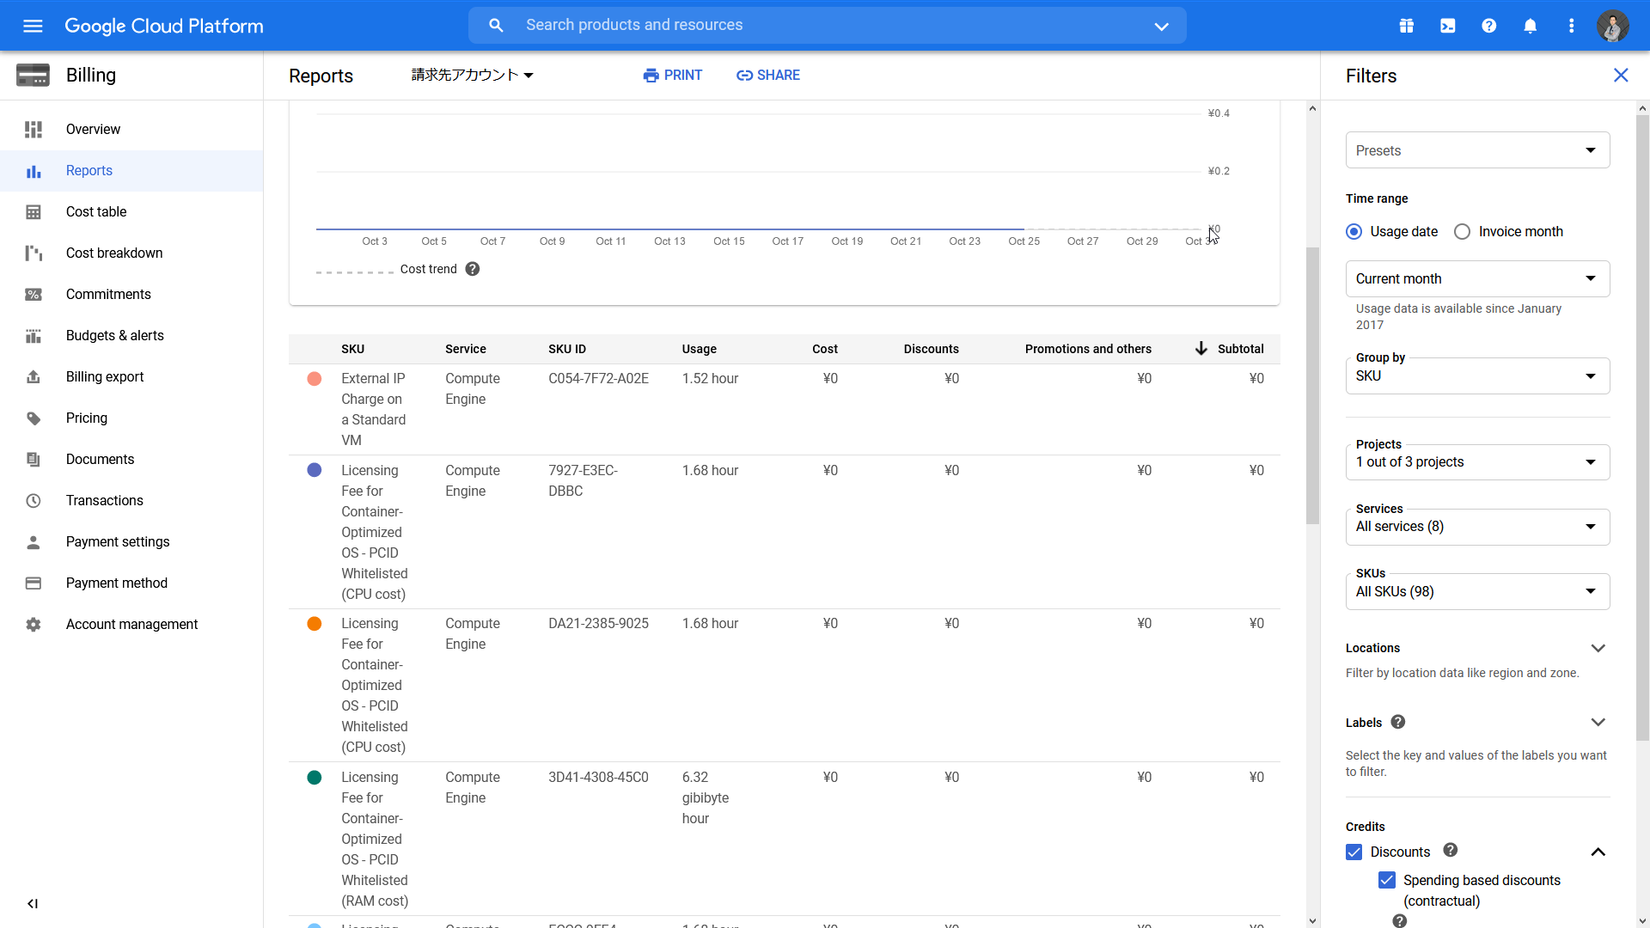1650x928 pixels.
Task: Click the gift free trial icon
Action: 1406,26
